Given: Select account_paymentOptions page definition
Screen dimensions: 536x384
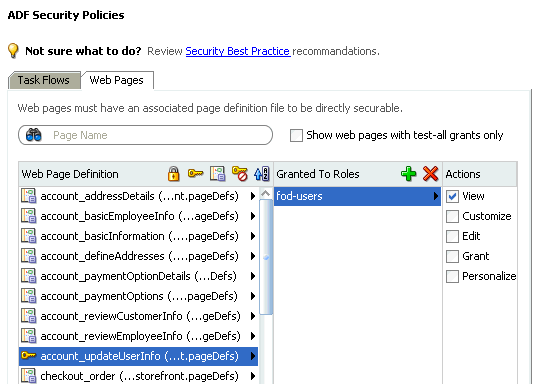Looking at the screenshot, I should [x=138, y=296].
